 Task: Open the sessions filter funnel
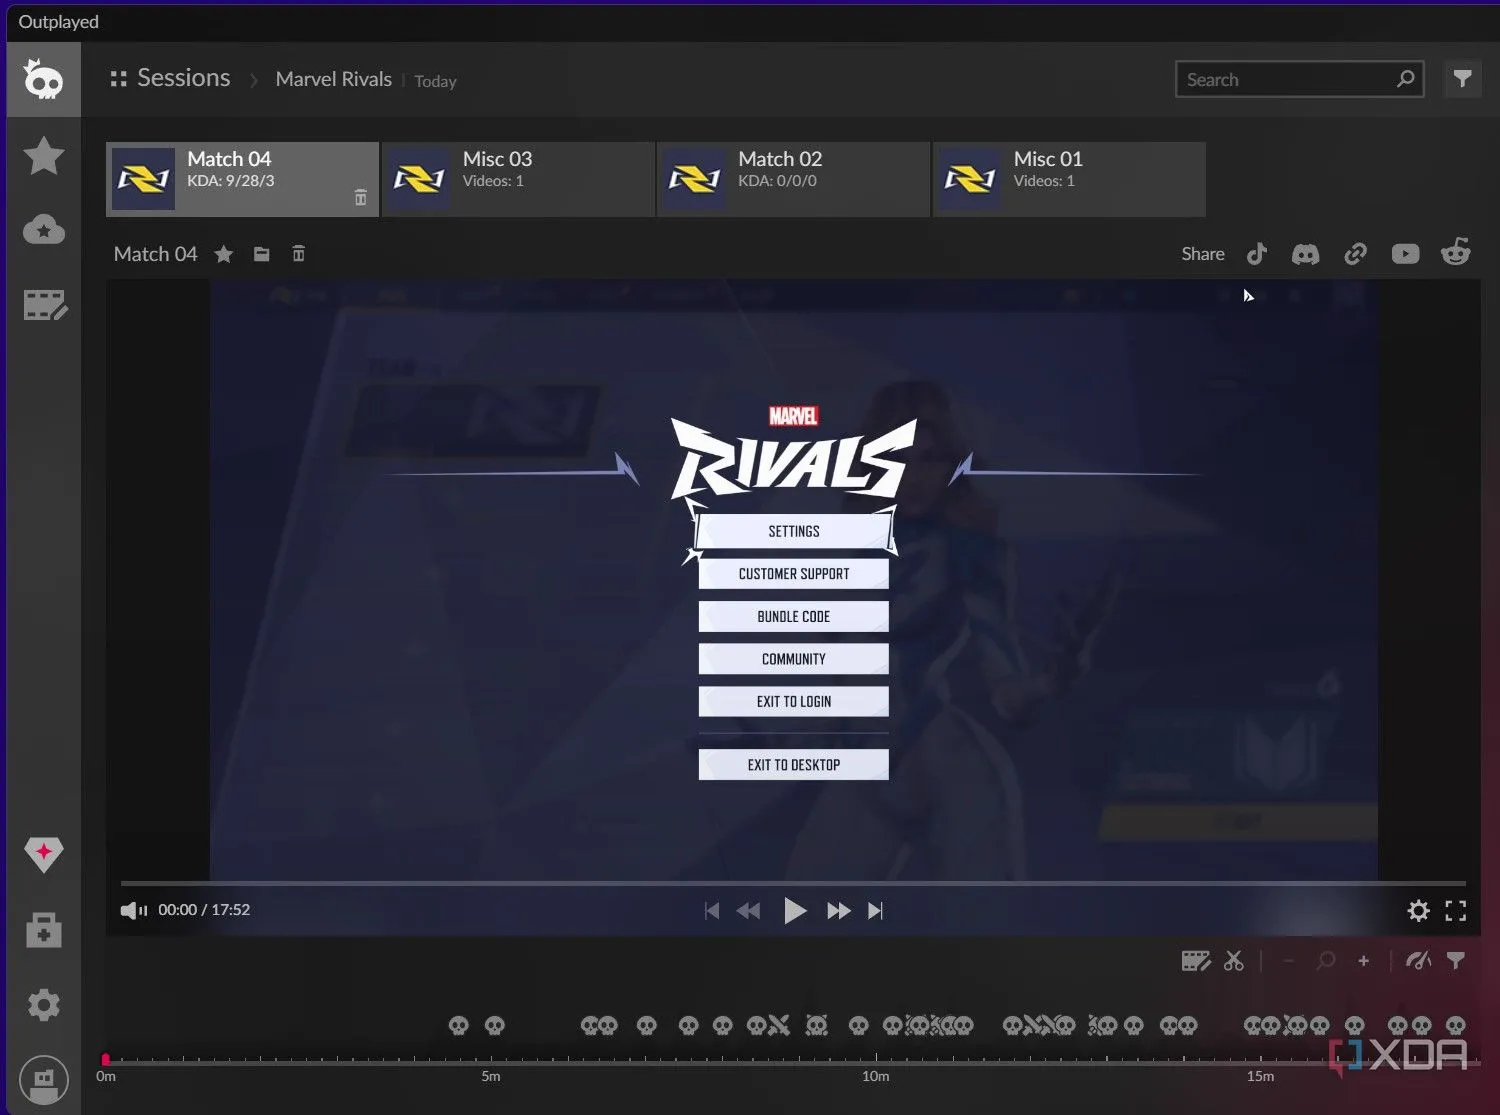[x=1462, y=79]
